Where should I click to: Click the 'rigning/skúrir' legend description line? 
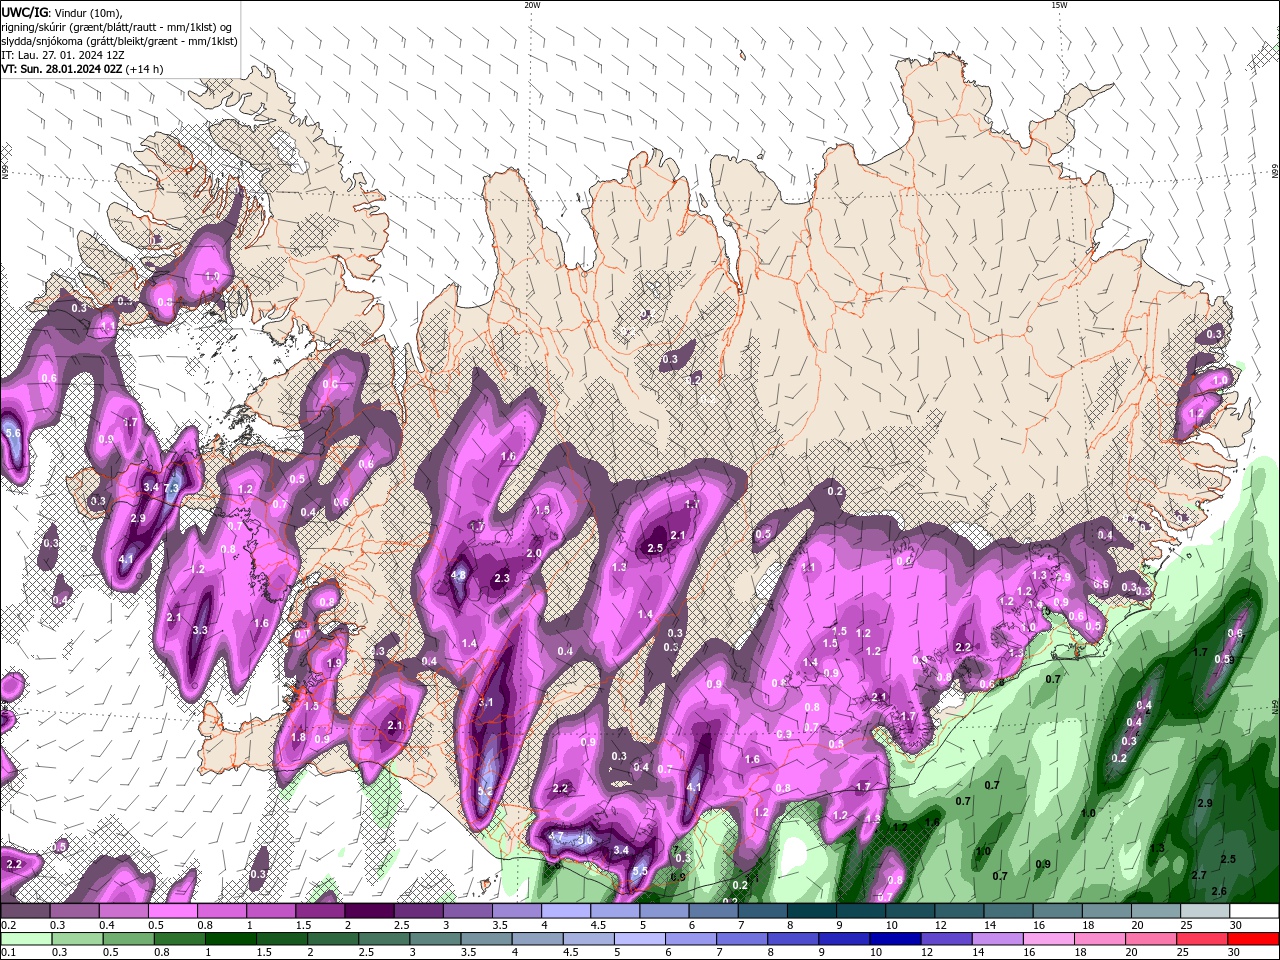click(118, 27)
